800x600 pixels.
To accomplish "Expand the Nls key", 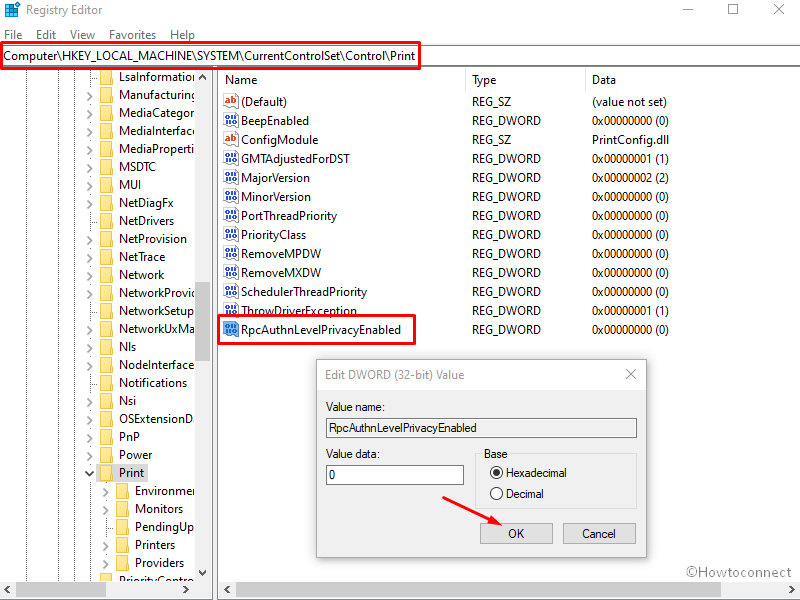I will 89,347.
